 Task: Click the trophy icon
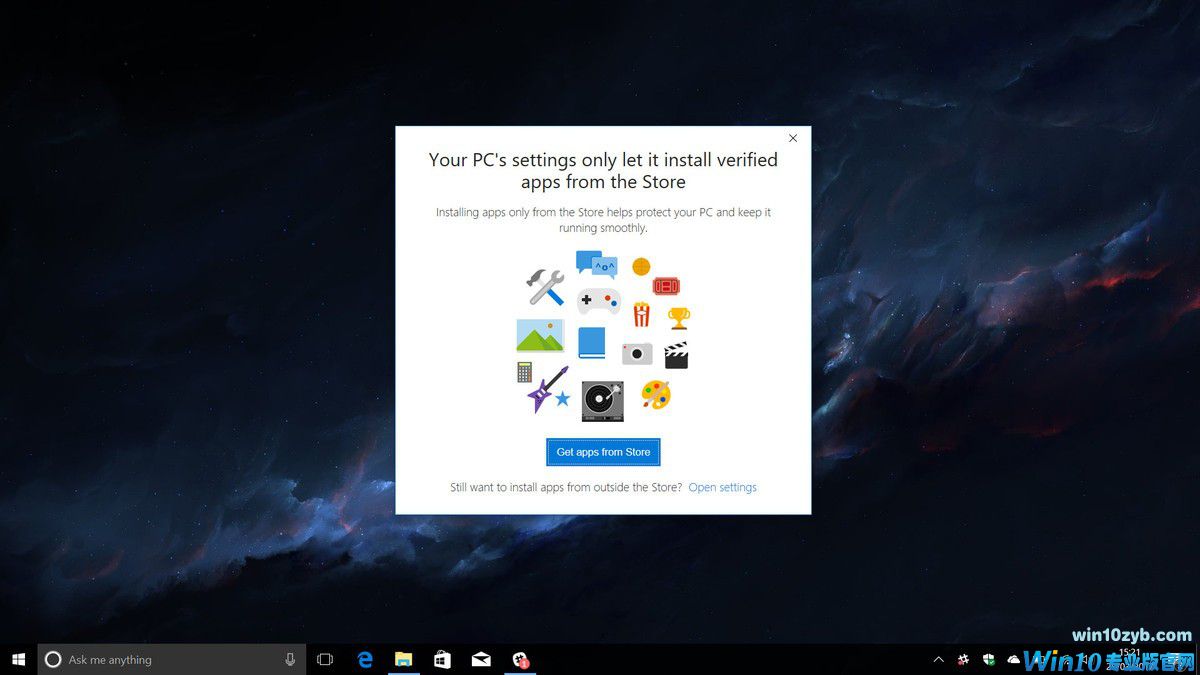[x=678, y=317]
